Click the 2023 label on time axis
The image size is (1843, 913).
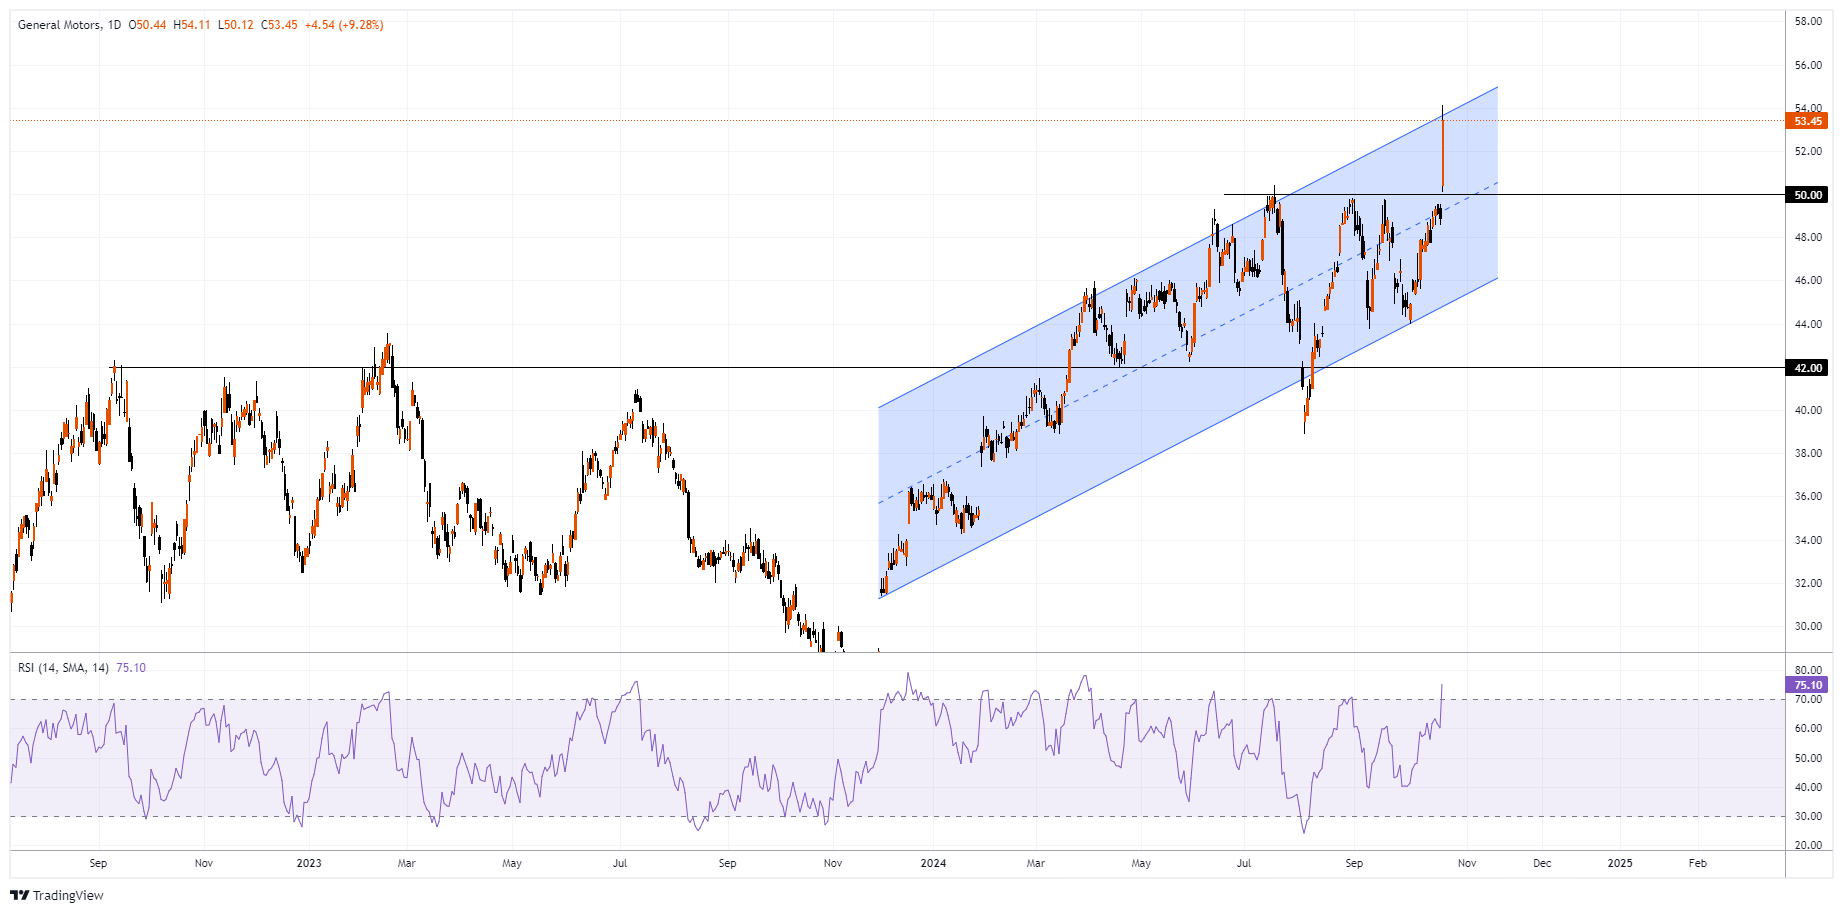(309, 863)
